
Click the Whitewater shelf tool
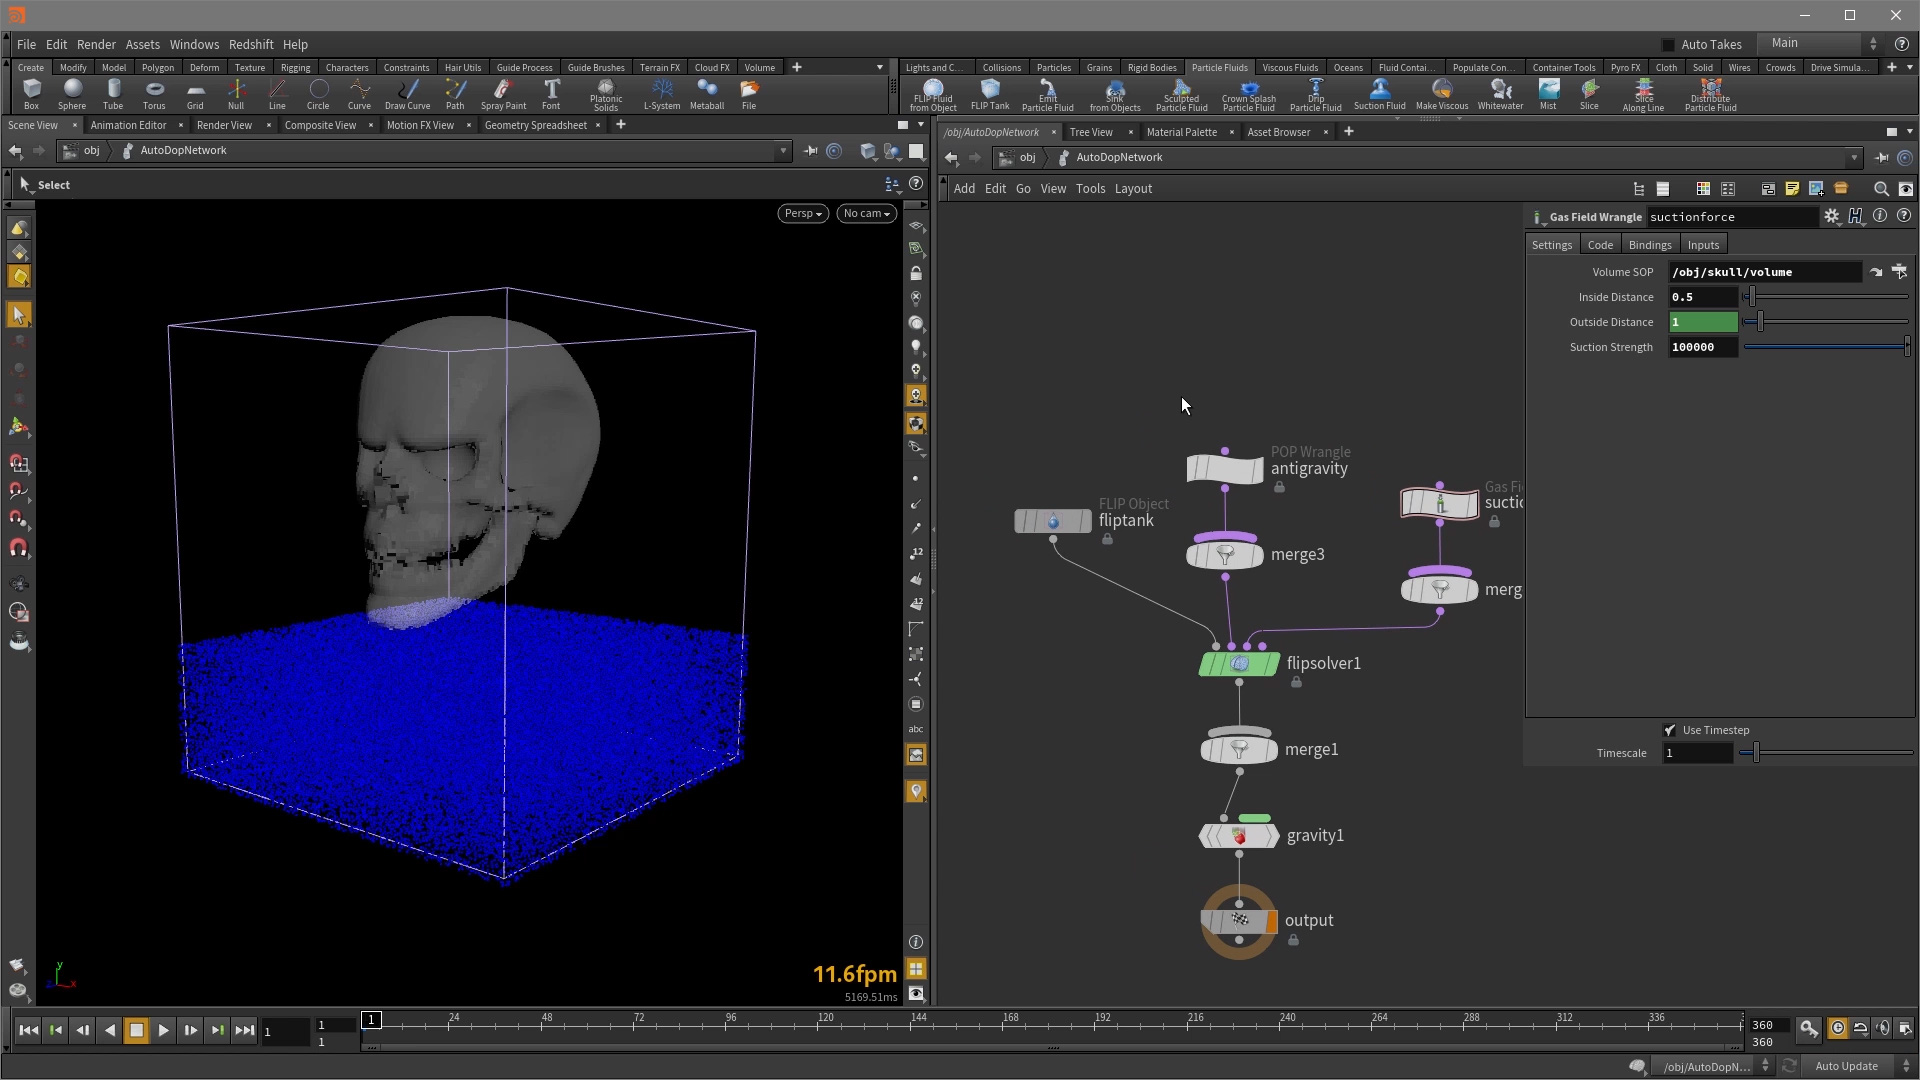pos(1500,94)
